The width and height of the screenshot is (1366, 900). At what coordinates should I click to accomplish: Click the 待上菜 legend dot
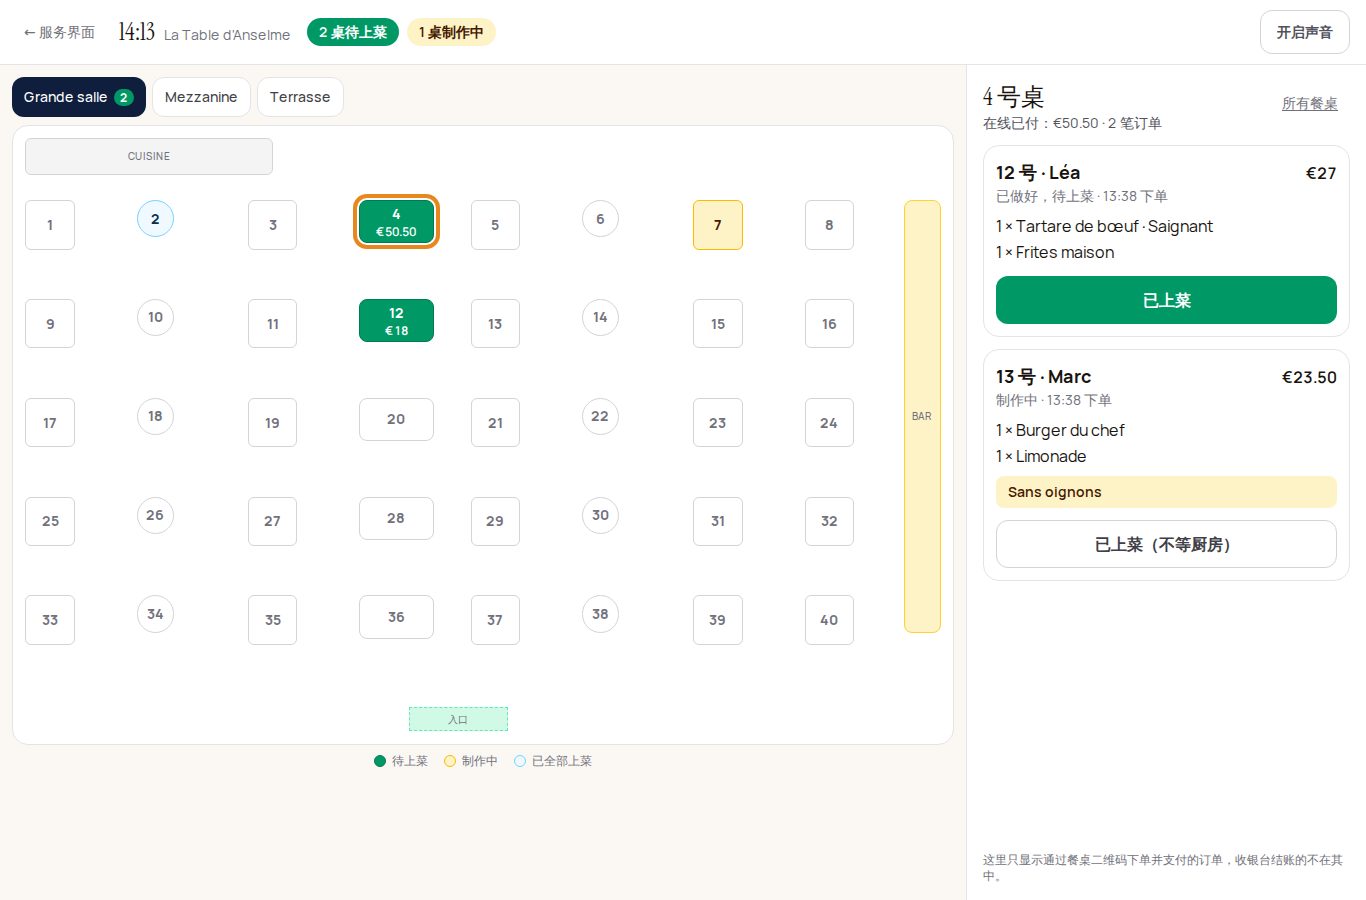pos(380,761)
